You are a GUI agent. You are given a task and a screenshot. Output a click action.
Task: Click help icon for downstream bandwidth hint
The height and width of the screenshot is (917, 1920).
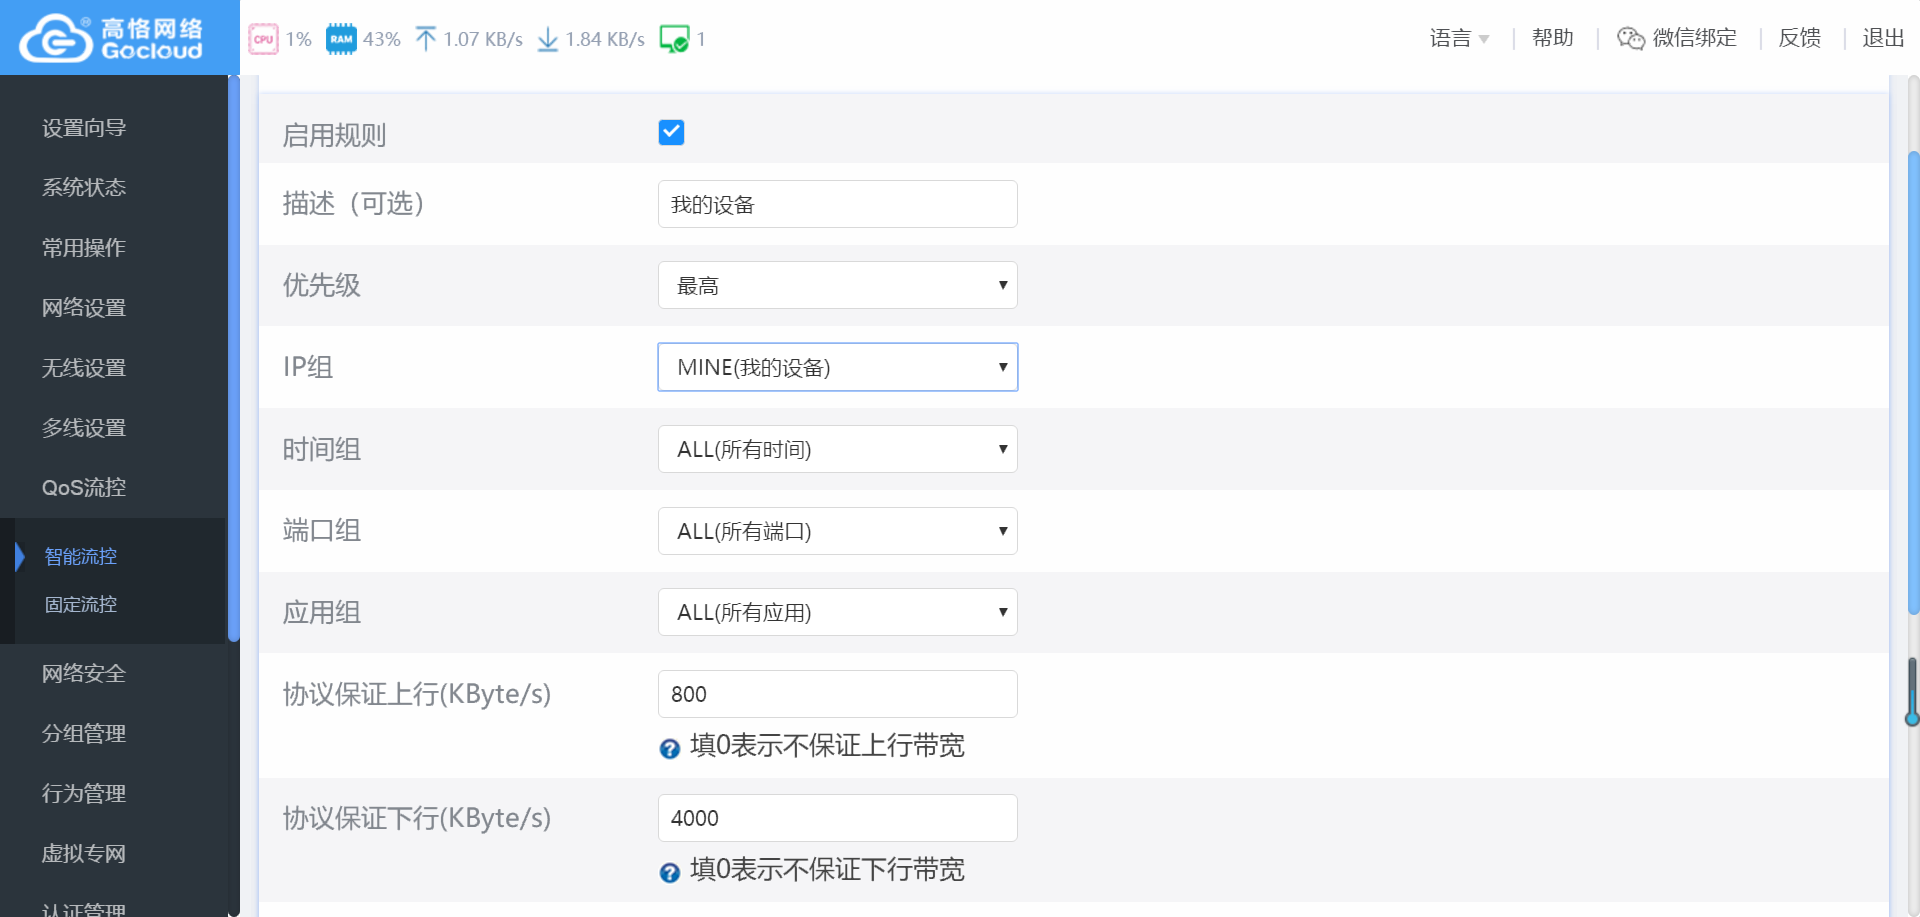(670, 872)
